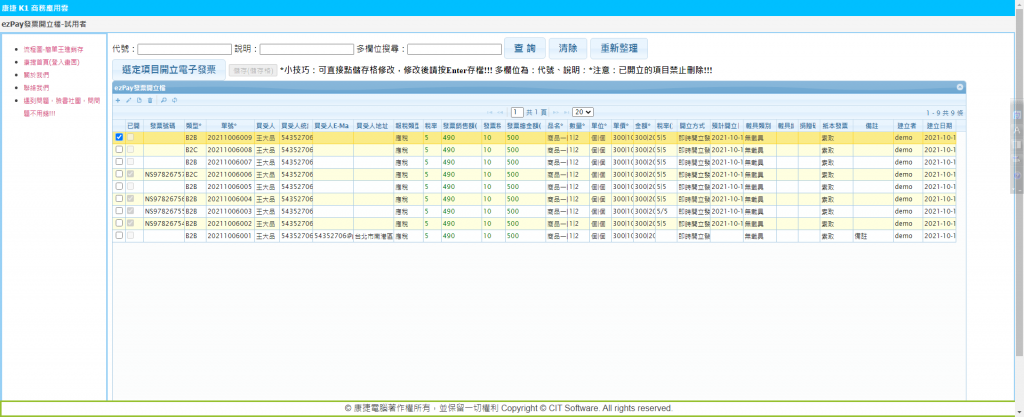
Task: Click the 清除 clear button
Action: click(x=567, y=48)
